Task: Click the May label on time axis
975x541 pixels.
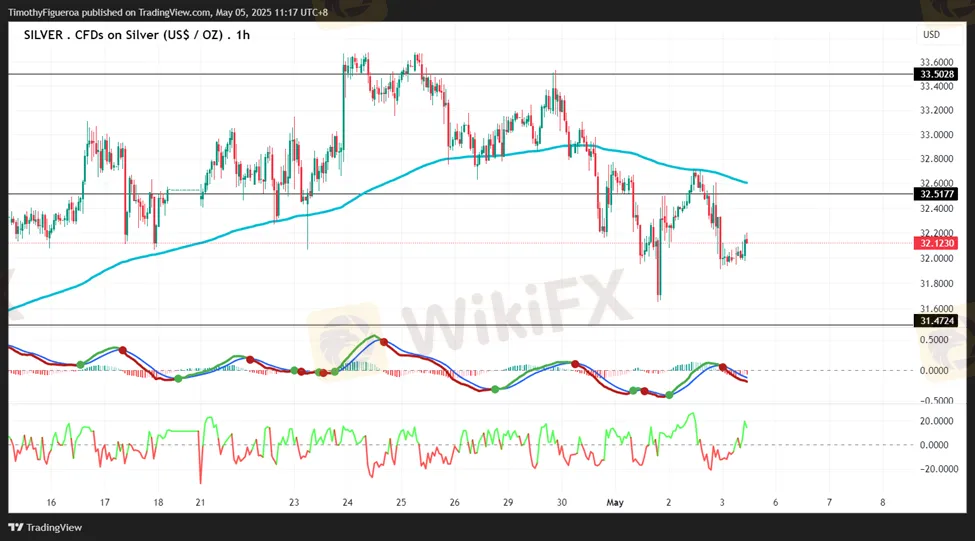Action: [x=616, y=502]
